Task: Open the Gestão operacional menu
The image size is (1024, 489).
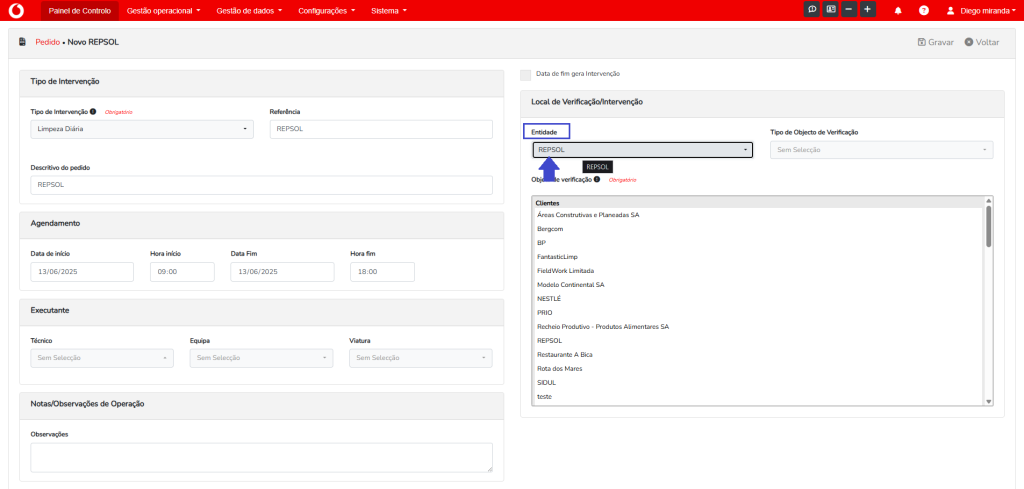Action: 163,10
